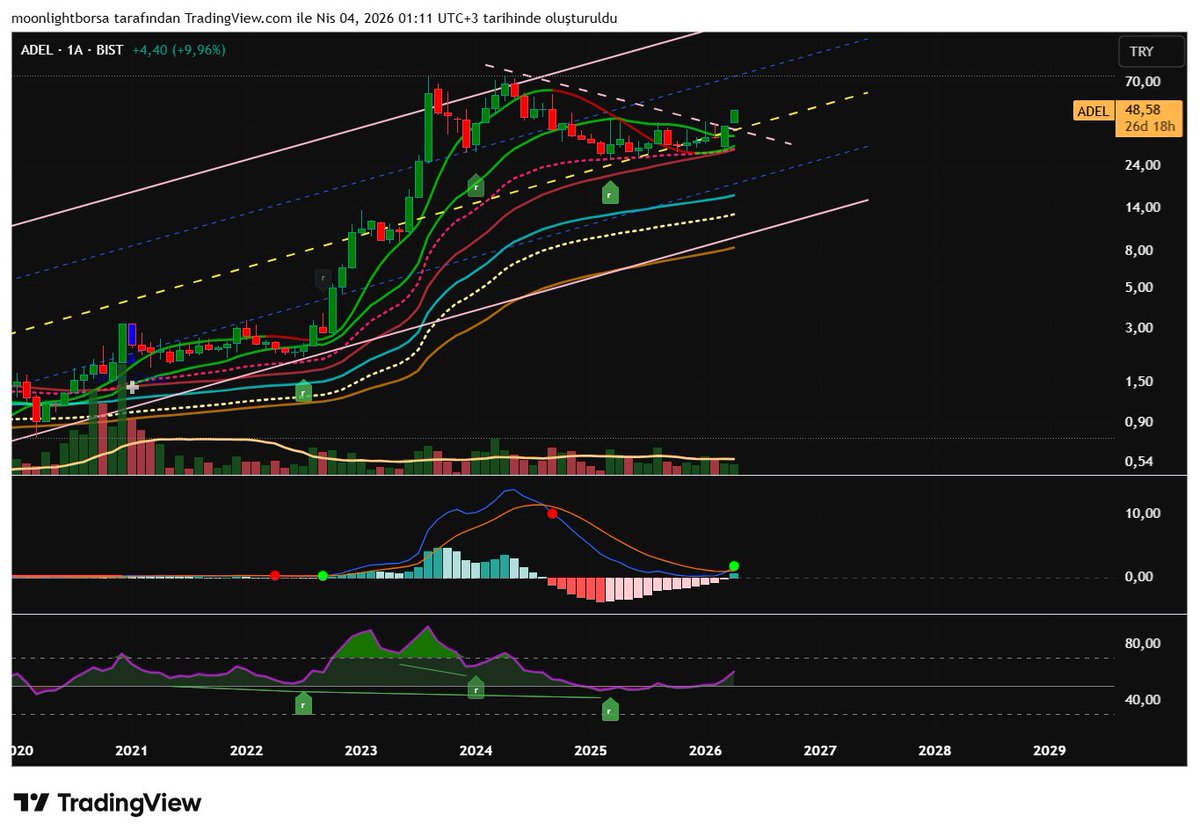1199x838 pixels.
Task: Click the 0,90 price axis label
Action: [x=1139, y=422]
